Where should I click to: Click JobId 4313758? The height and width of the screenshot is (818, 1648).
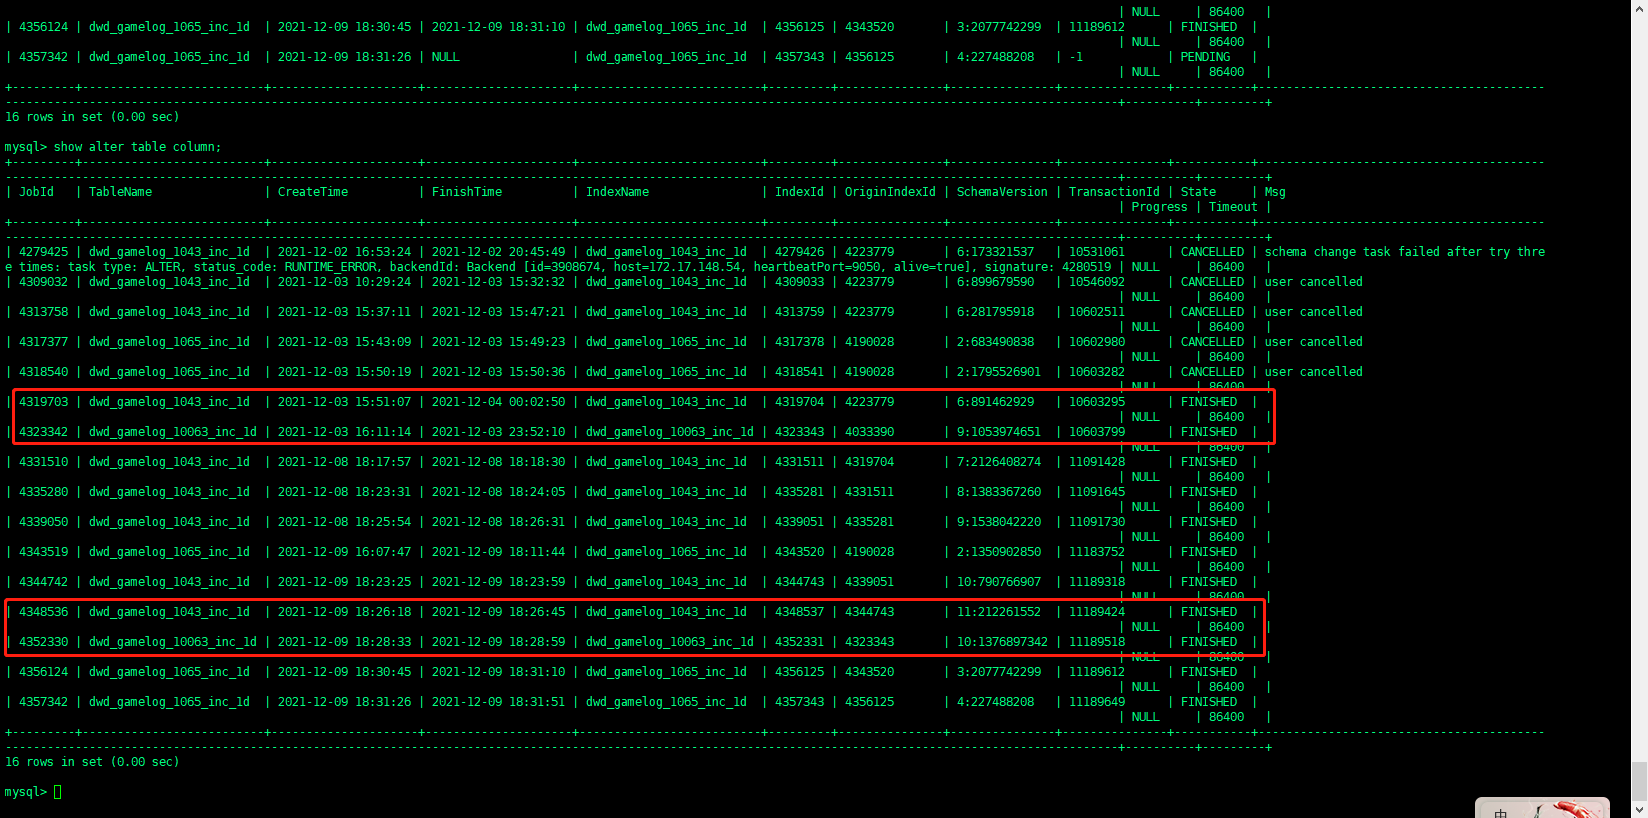[x=43, y=312]
